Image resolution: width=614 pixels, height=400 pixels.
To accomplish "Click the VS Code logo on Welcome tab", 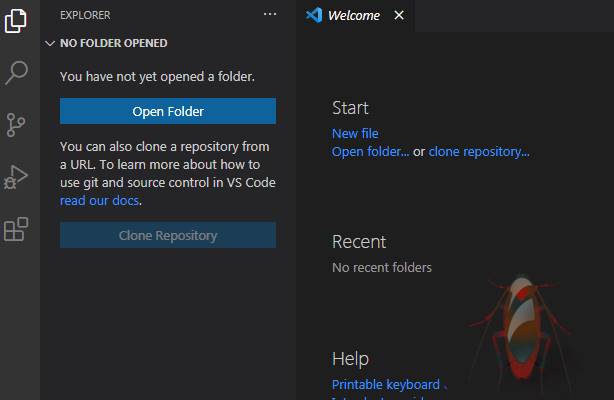I will pyautogui.click(x=314, y=15).
